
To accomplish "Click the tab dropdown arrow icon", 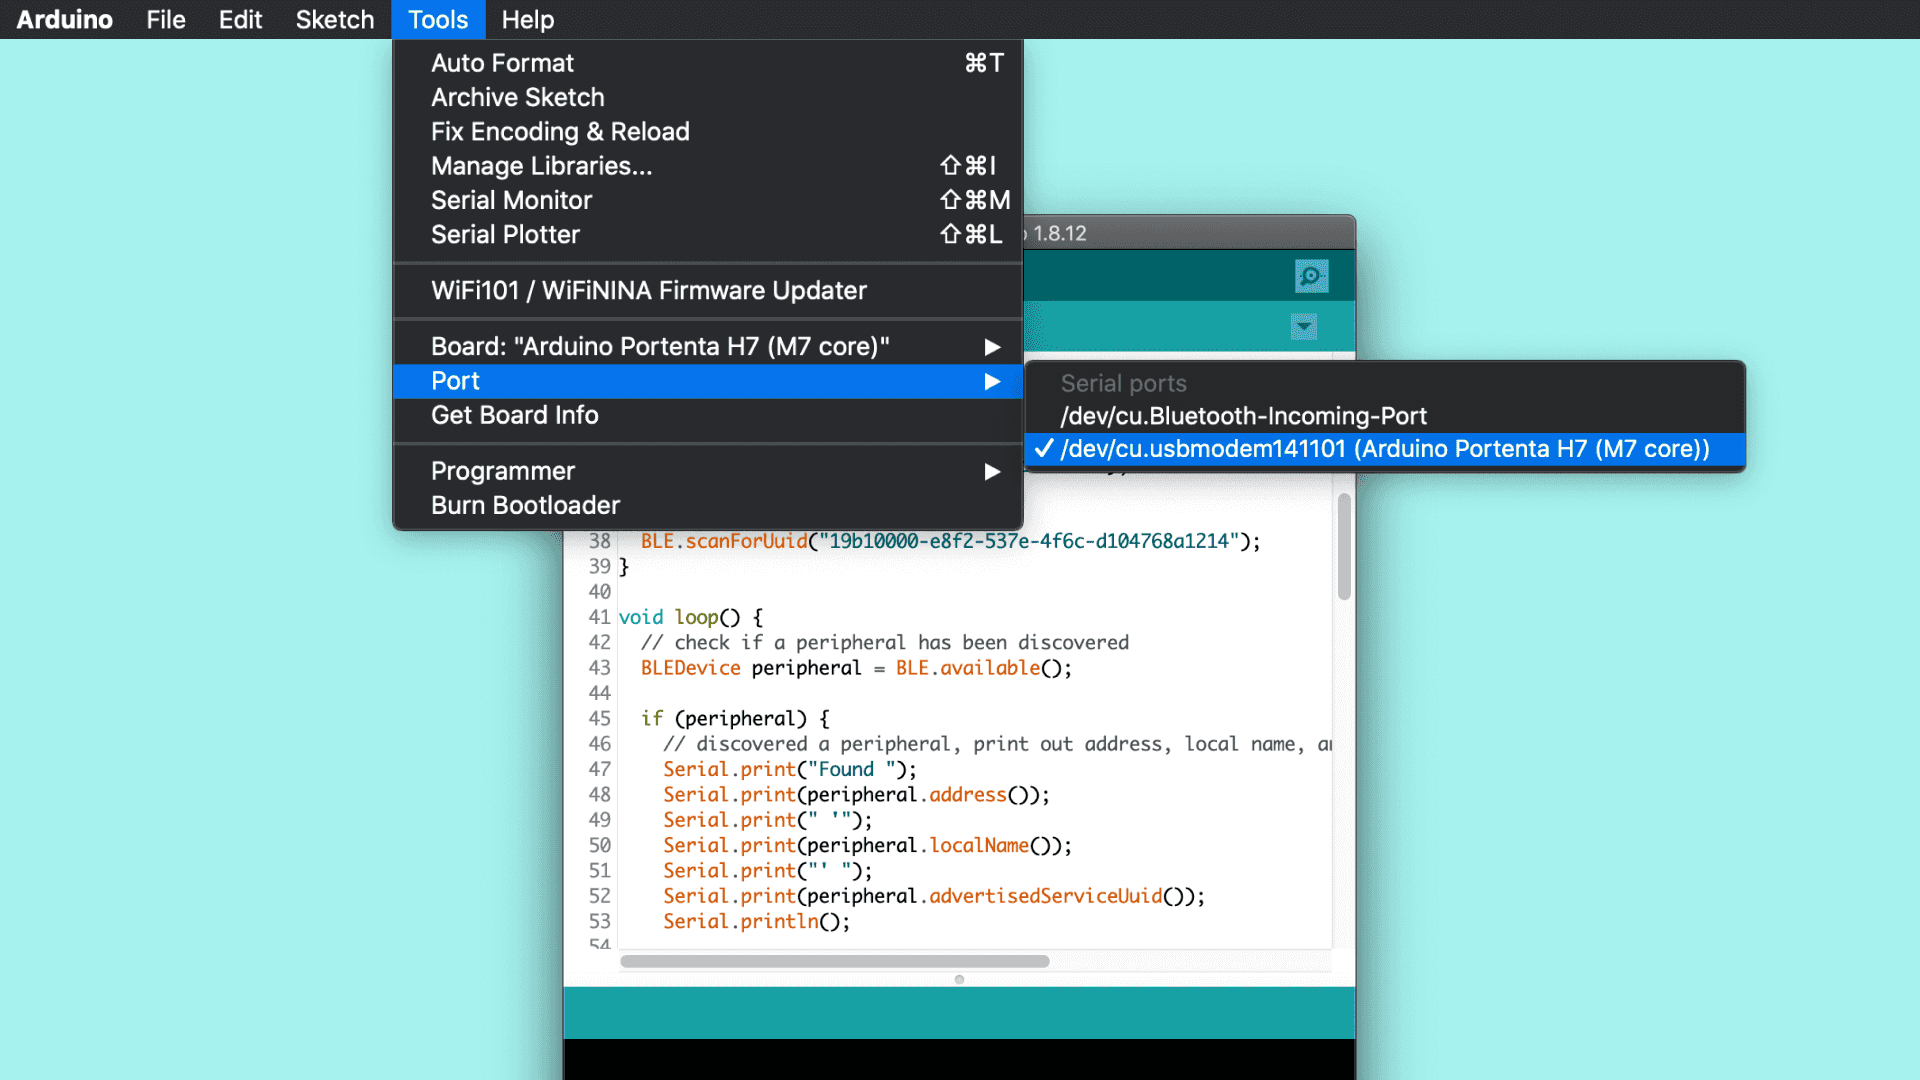I will tap(1303, 326).
